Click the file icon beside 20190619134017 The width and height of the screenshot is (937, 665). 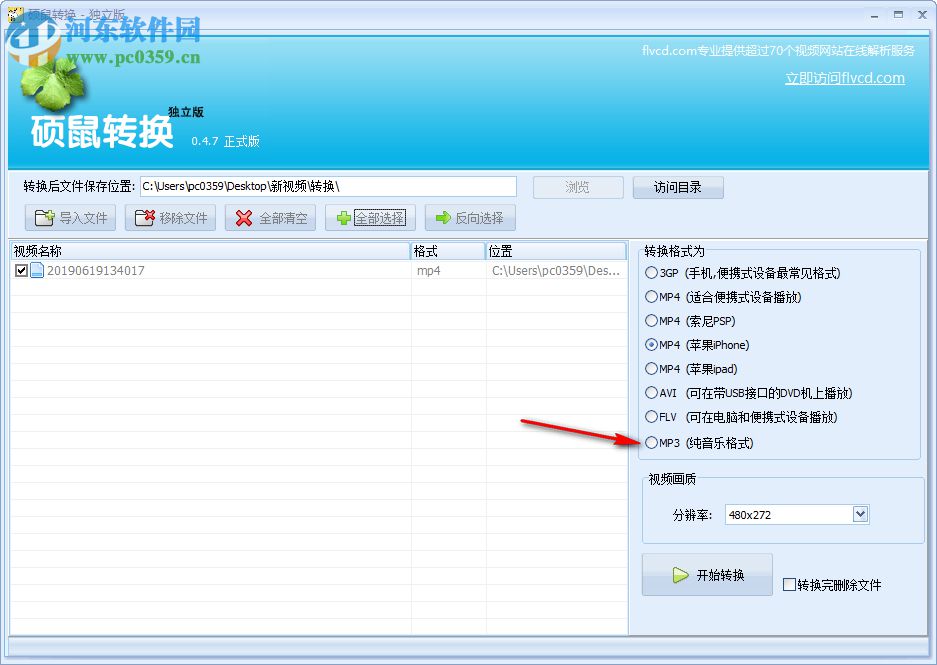coord(36,269)
